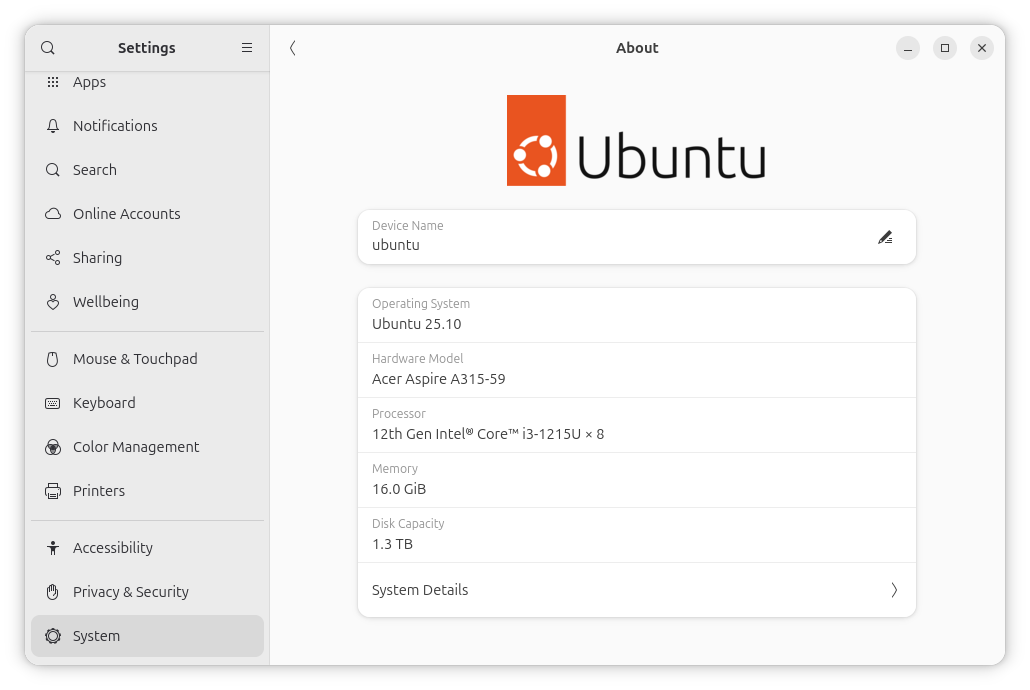
Task: Go back using the header arrow
Action: [x=292, y=48]
